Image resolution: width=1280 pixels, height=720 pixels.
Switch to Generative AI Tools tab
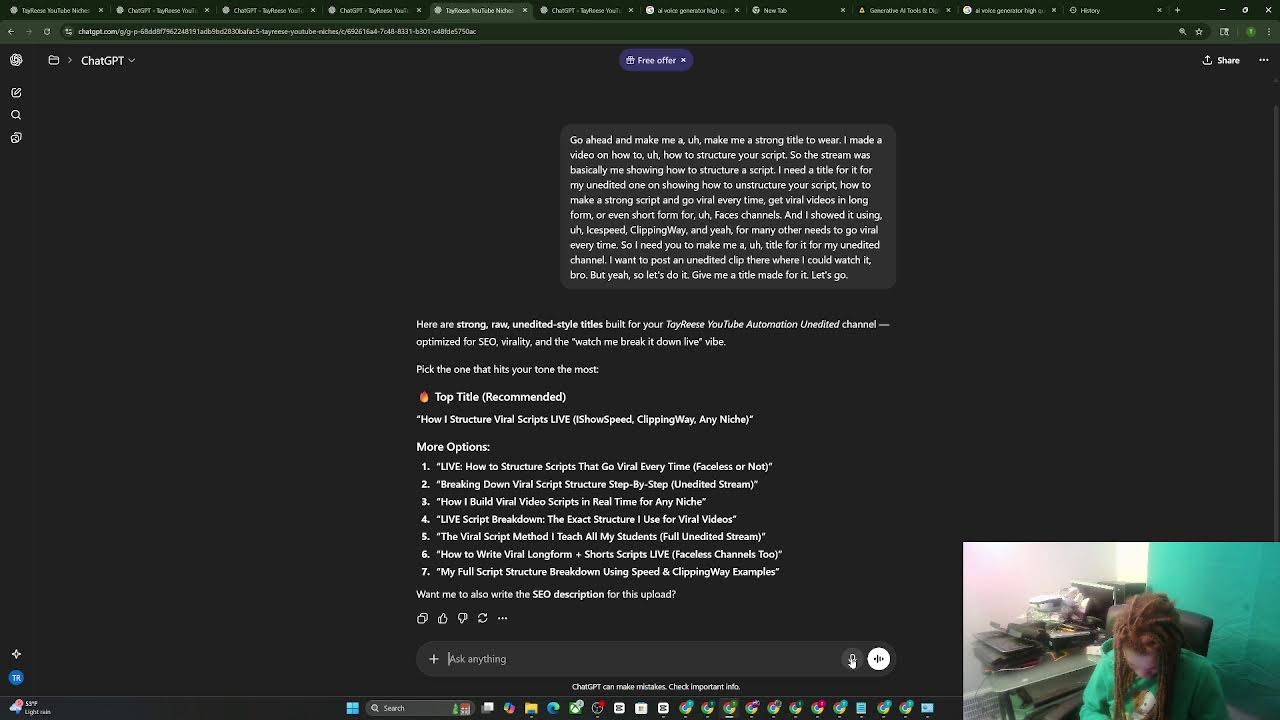903,10
